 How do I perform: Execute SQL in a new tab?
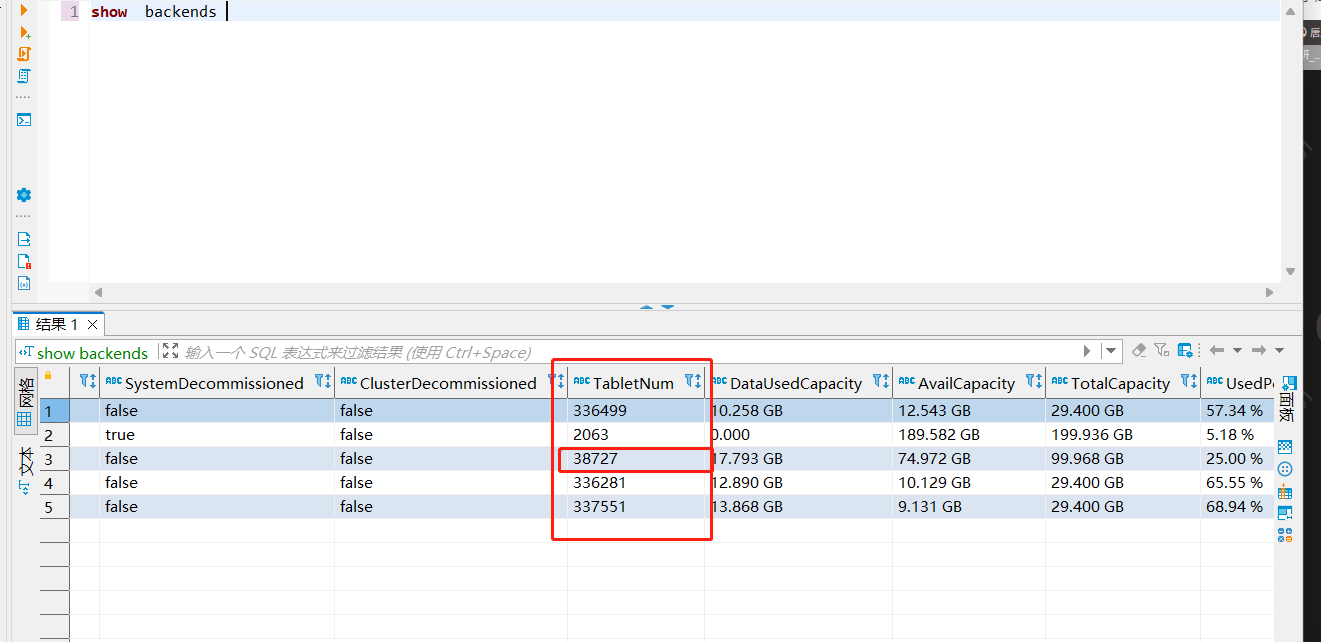pos(25,32)
